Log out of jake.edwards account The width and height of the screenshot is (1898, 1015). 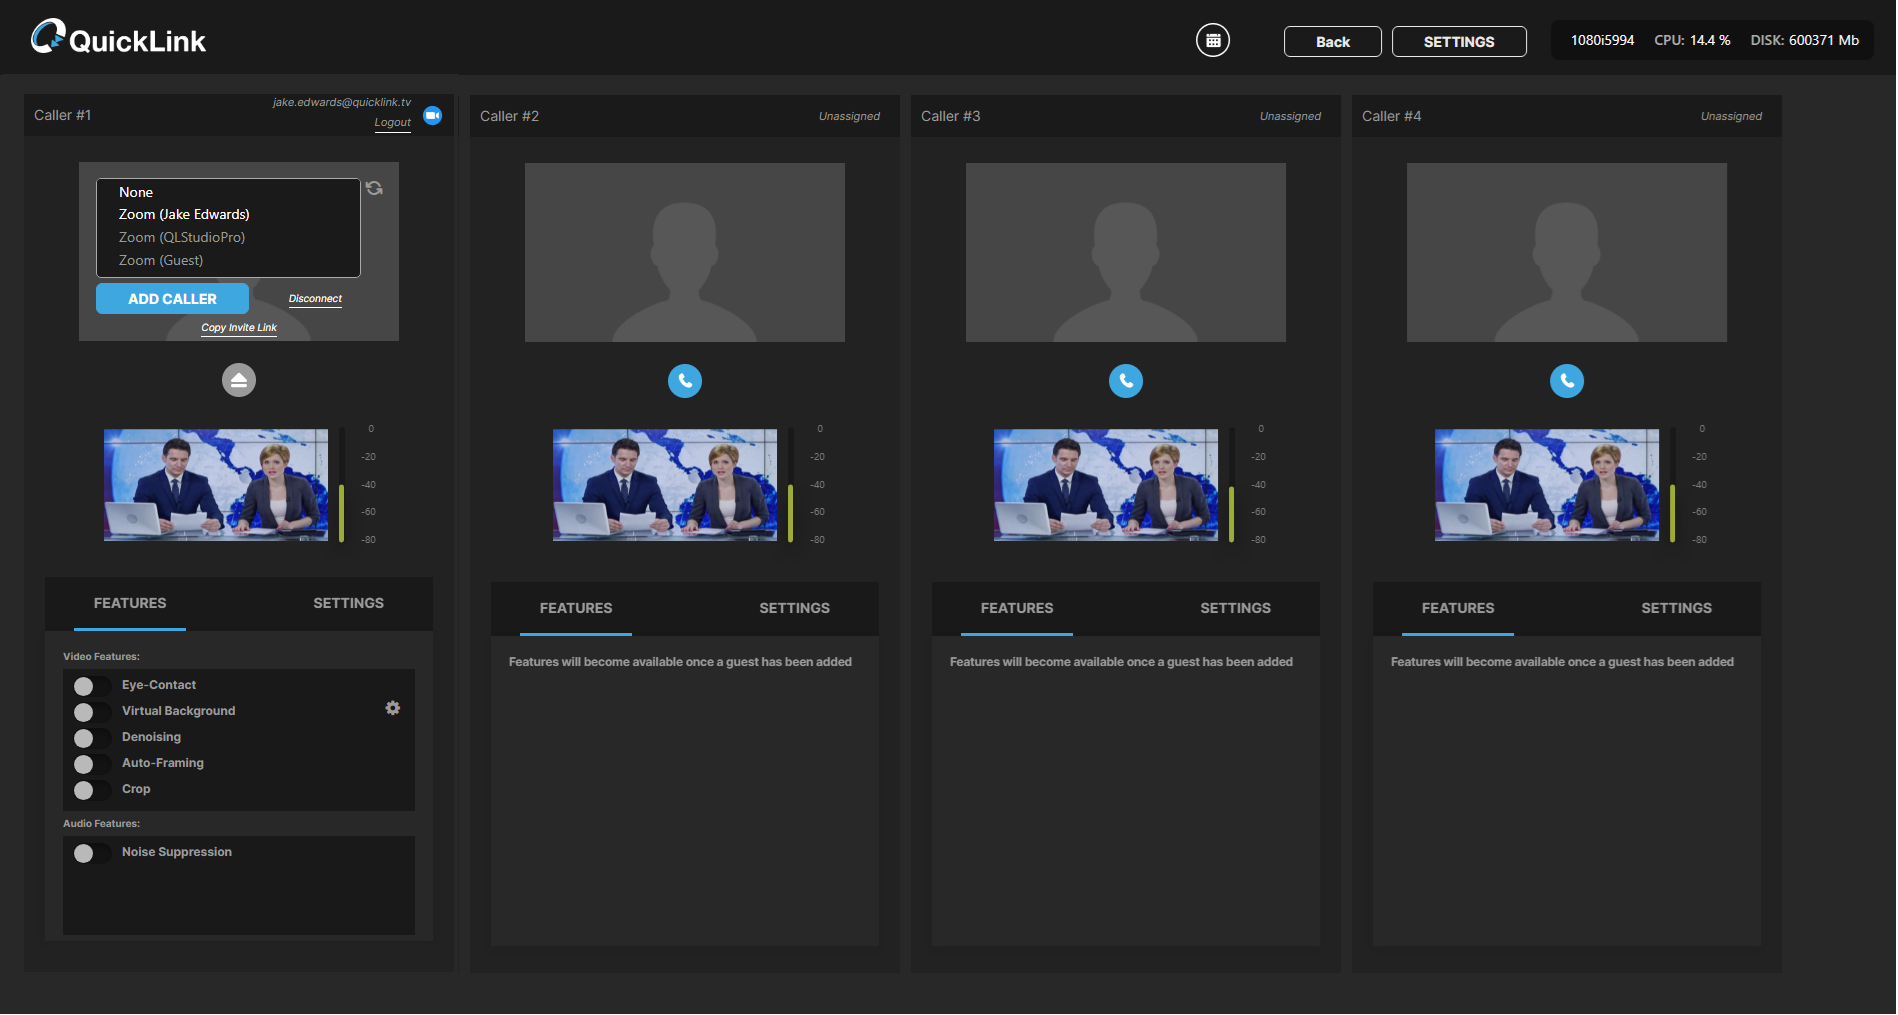tap(392, 123)
